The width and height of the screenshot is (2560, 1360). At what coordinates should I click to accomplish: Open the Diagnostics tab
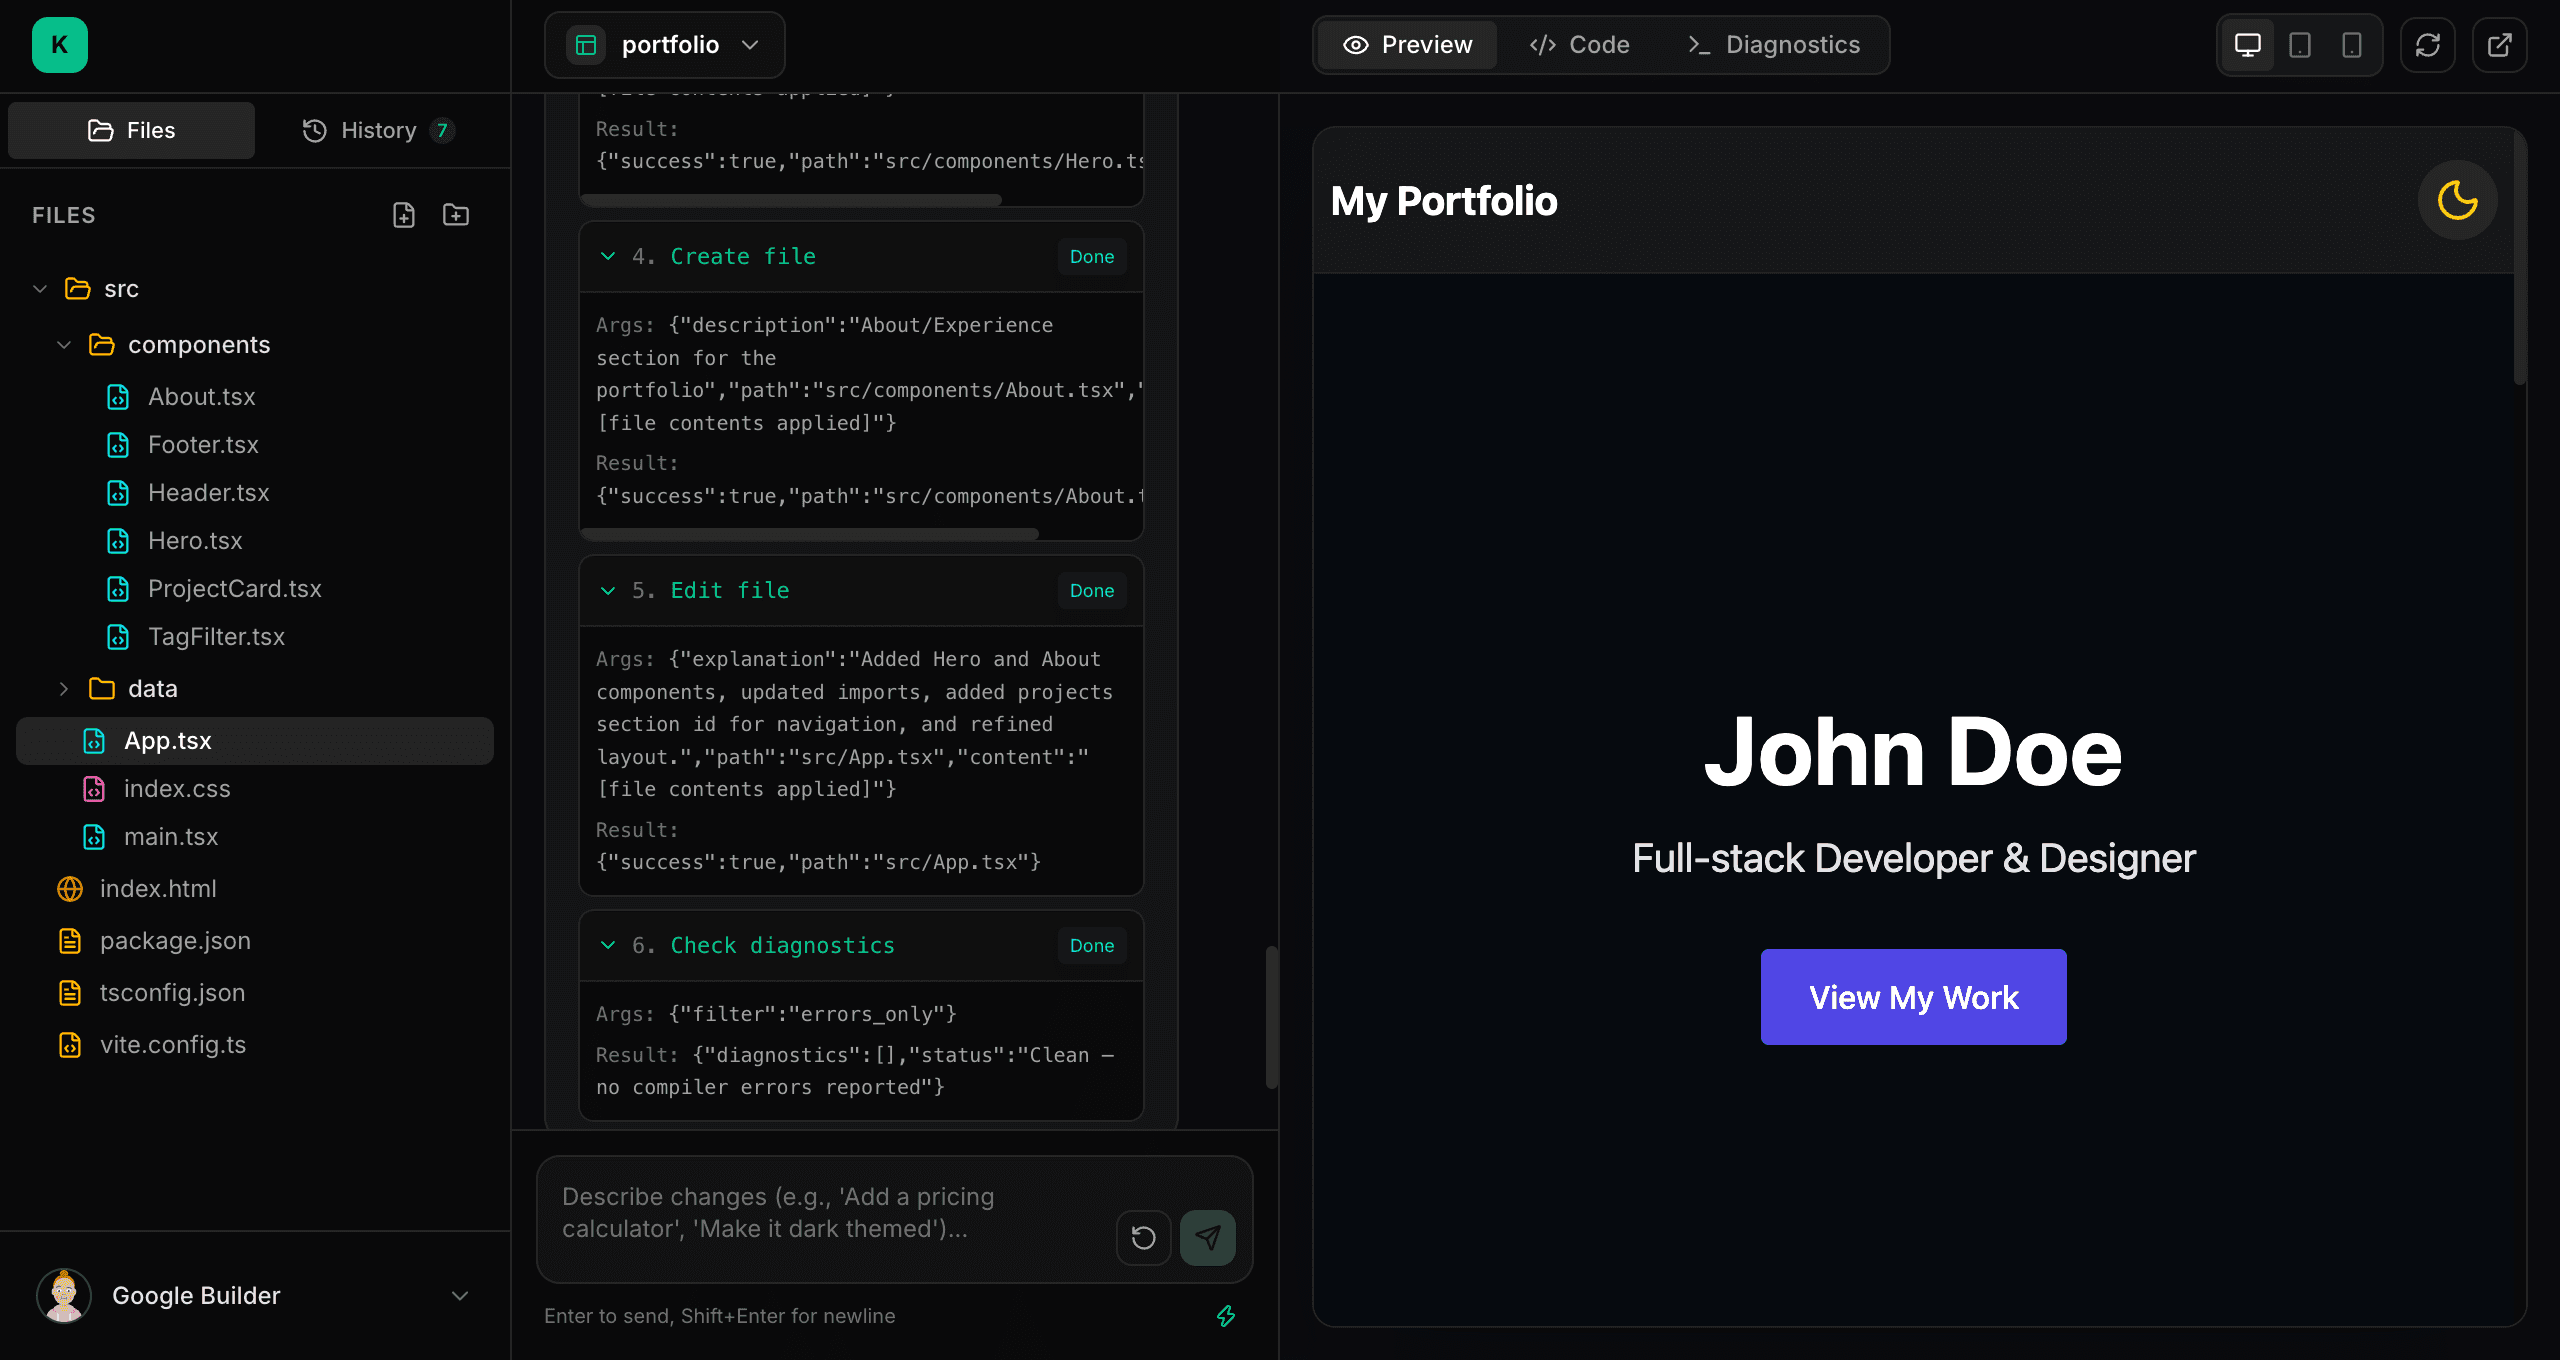click(1773, 45)
